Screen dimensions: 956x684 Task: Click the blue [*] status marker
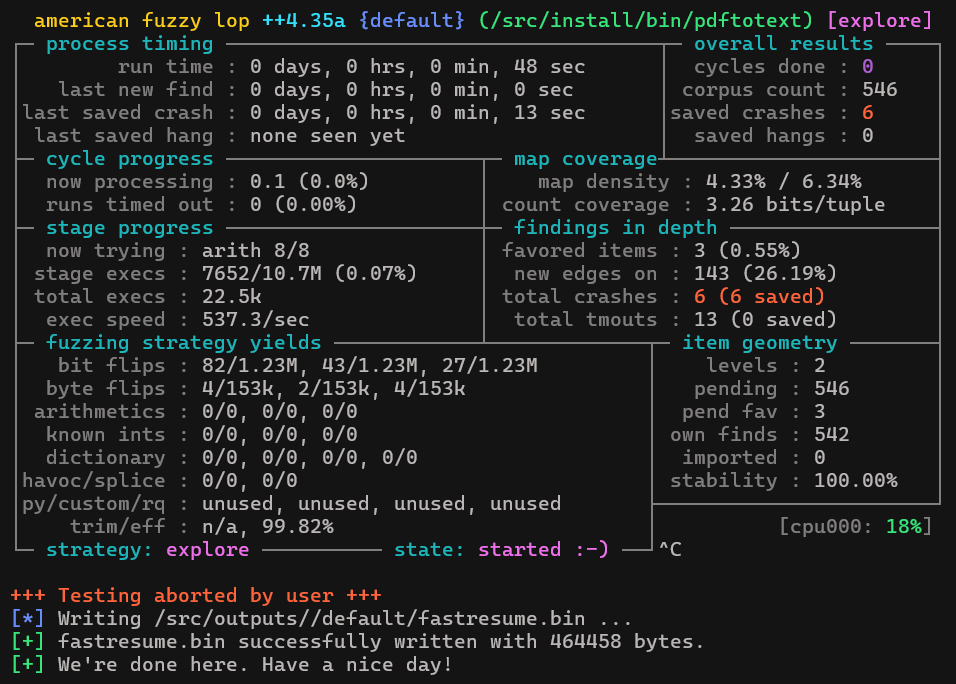click(27, 619)
